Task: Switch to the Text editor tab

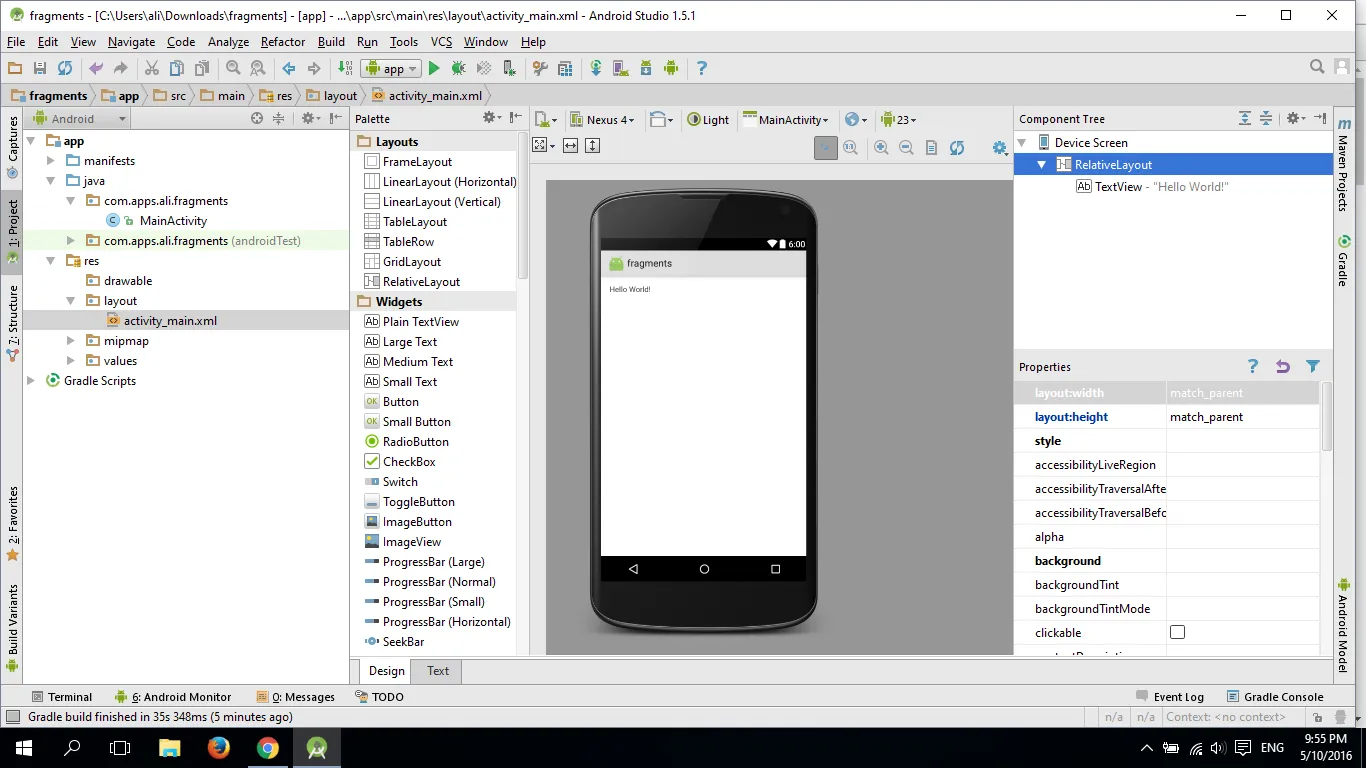Action: pyautogui.click(x=438, y=671)
